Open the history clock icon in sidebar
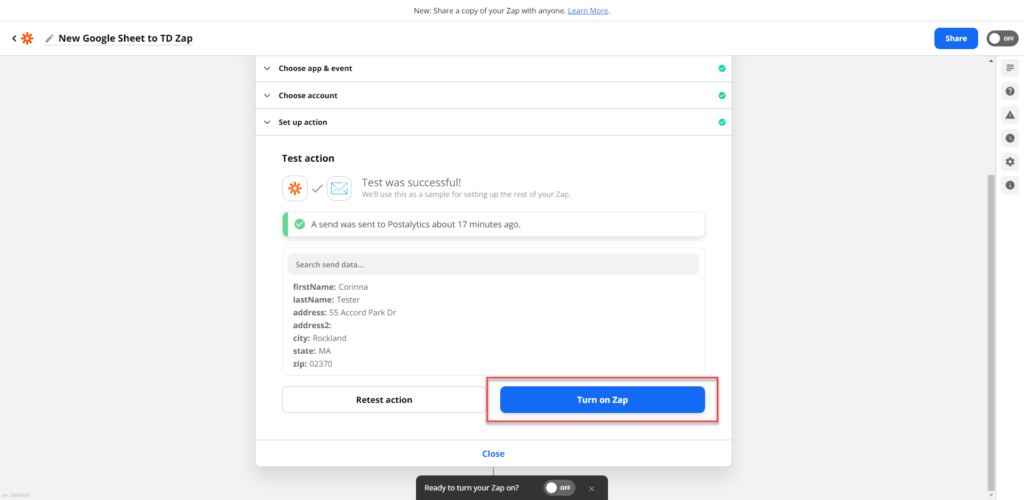The height and width of the screenshot is (500, 1024). point(1010,138)
